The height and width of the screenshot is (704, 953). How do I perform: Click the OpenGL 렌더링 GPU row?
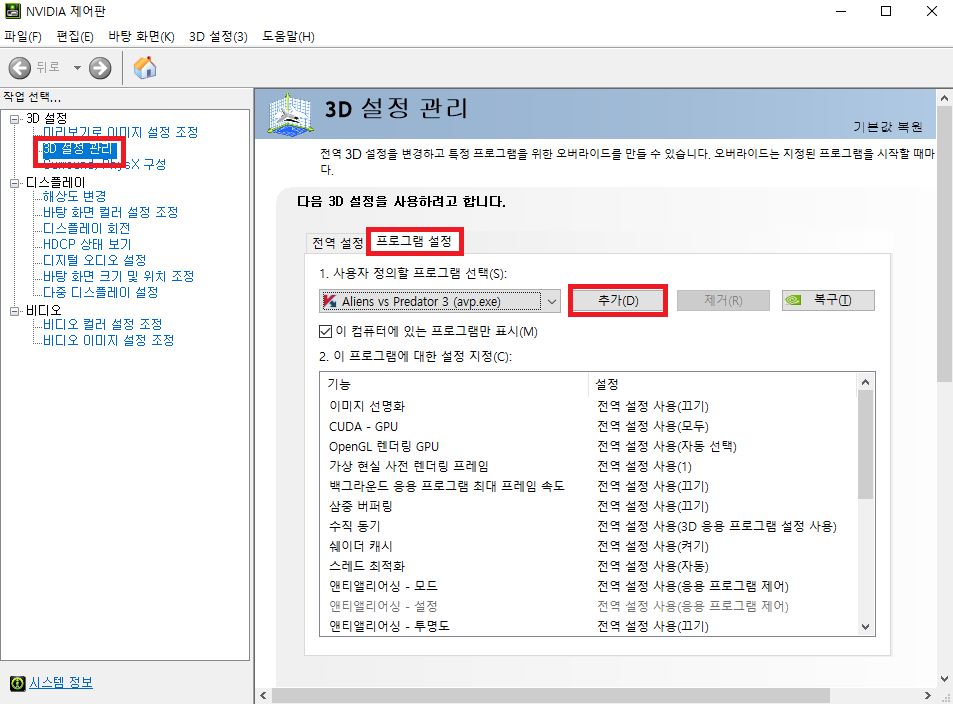click(x=589, y=446)
